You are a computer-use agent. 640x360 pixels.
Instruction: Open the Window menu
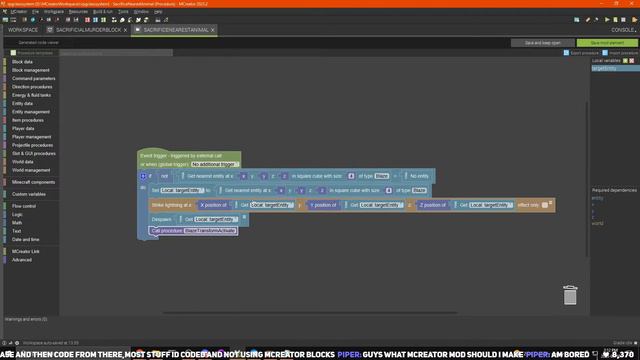click(141, 11)
